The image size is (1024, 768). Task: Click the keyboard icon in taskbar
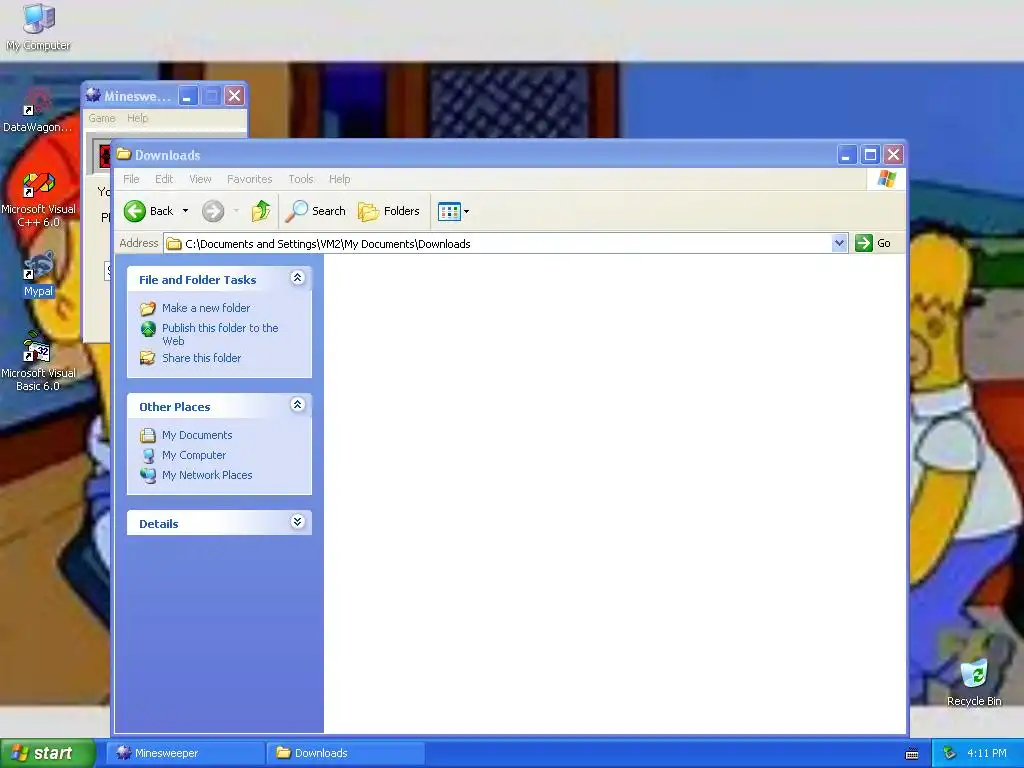[912, 754]
